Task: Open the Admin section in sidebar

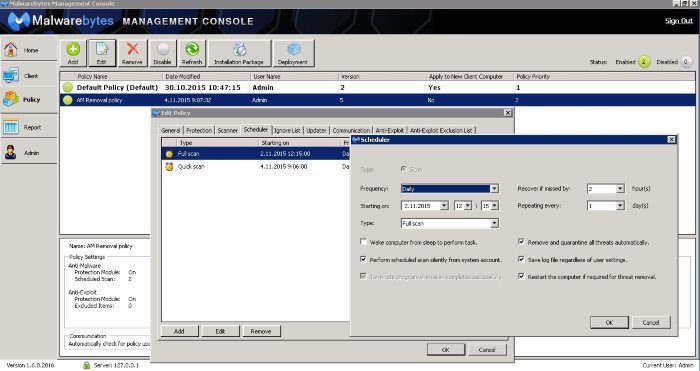Action: [29, 152]
